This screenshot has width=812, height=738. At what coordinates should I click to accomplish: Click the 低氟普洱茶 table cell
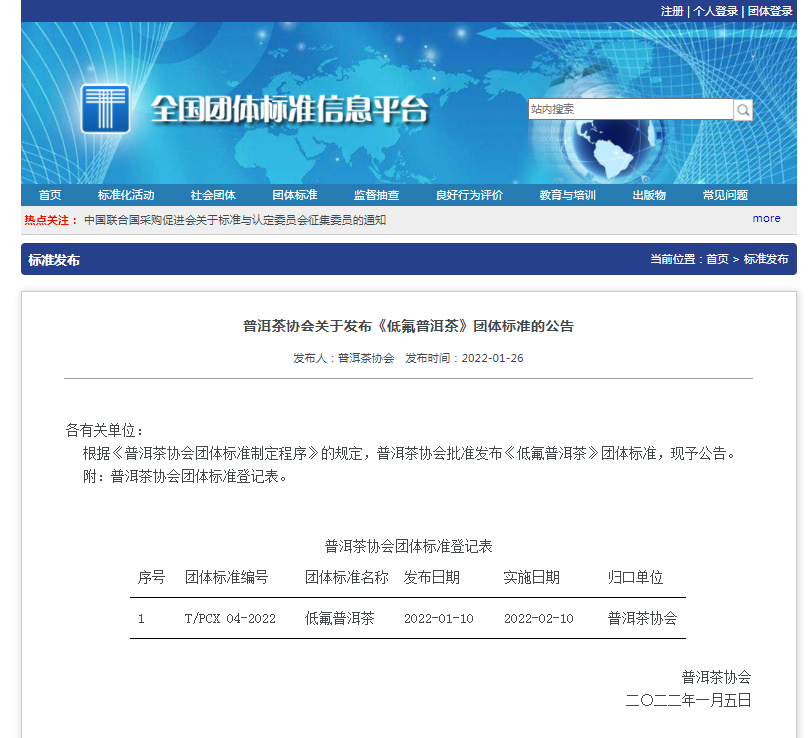pyautogui.click(x=340, y=618)
